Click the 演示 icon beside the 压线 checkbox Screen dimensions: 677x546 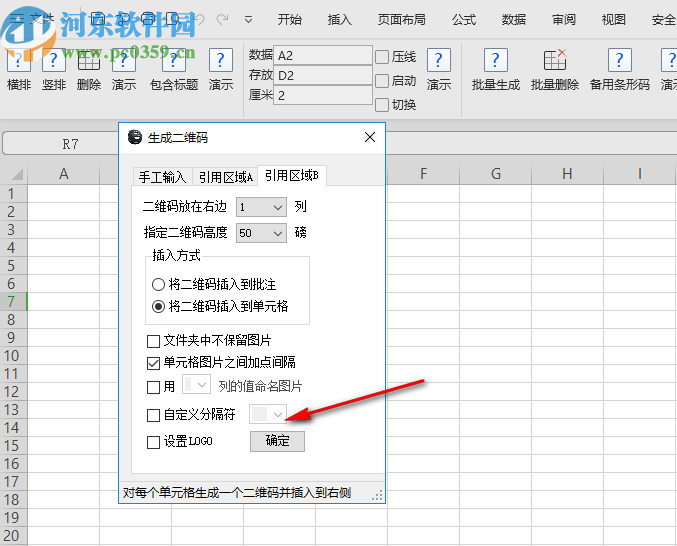(x=439, y=60)
